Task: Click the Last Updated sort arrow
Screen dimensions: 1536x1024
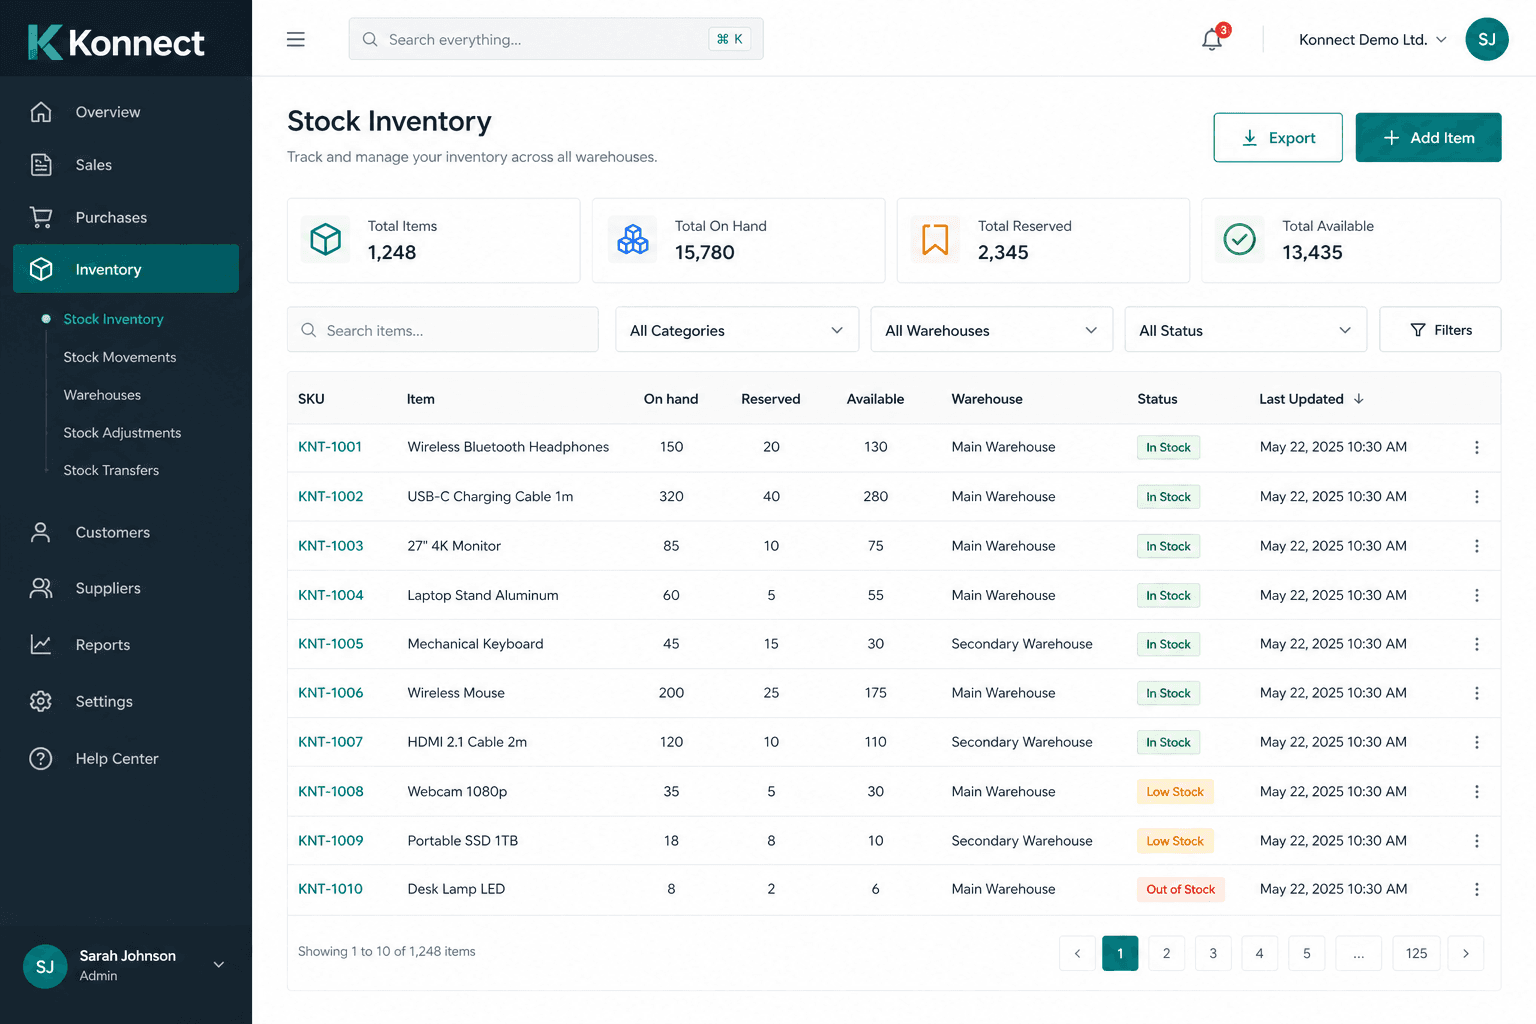Action: click(x=1358, y=399)
